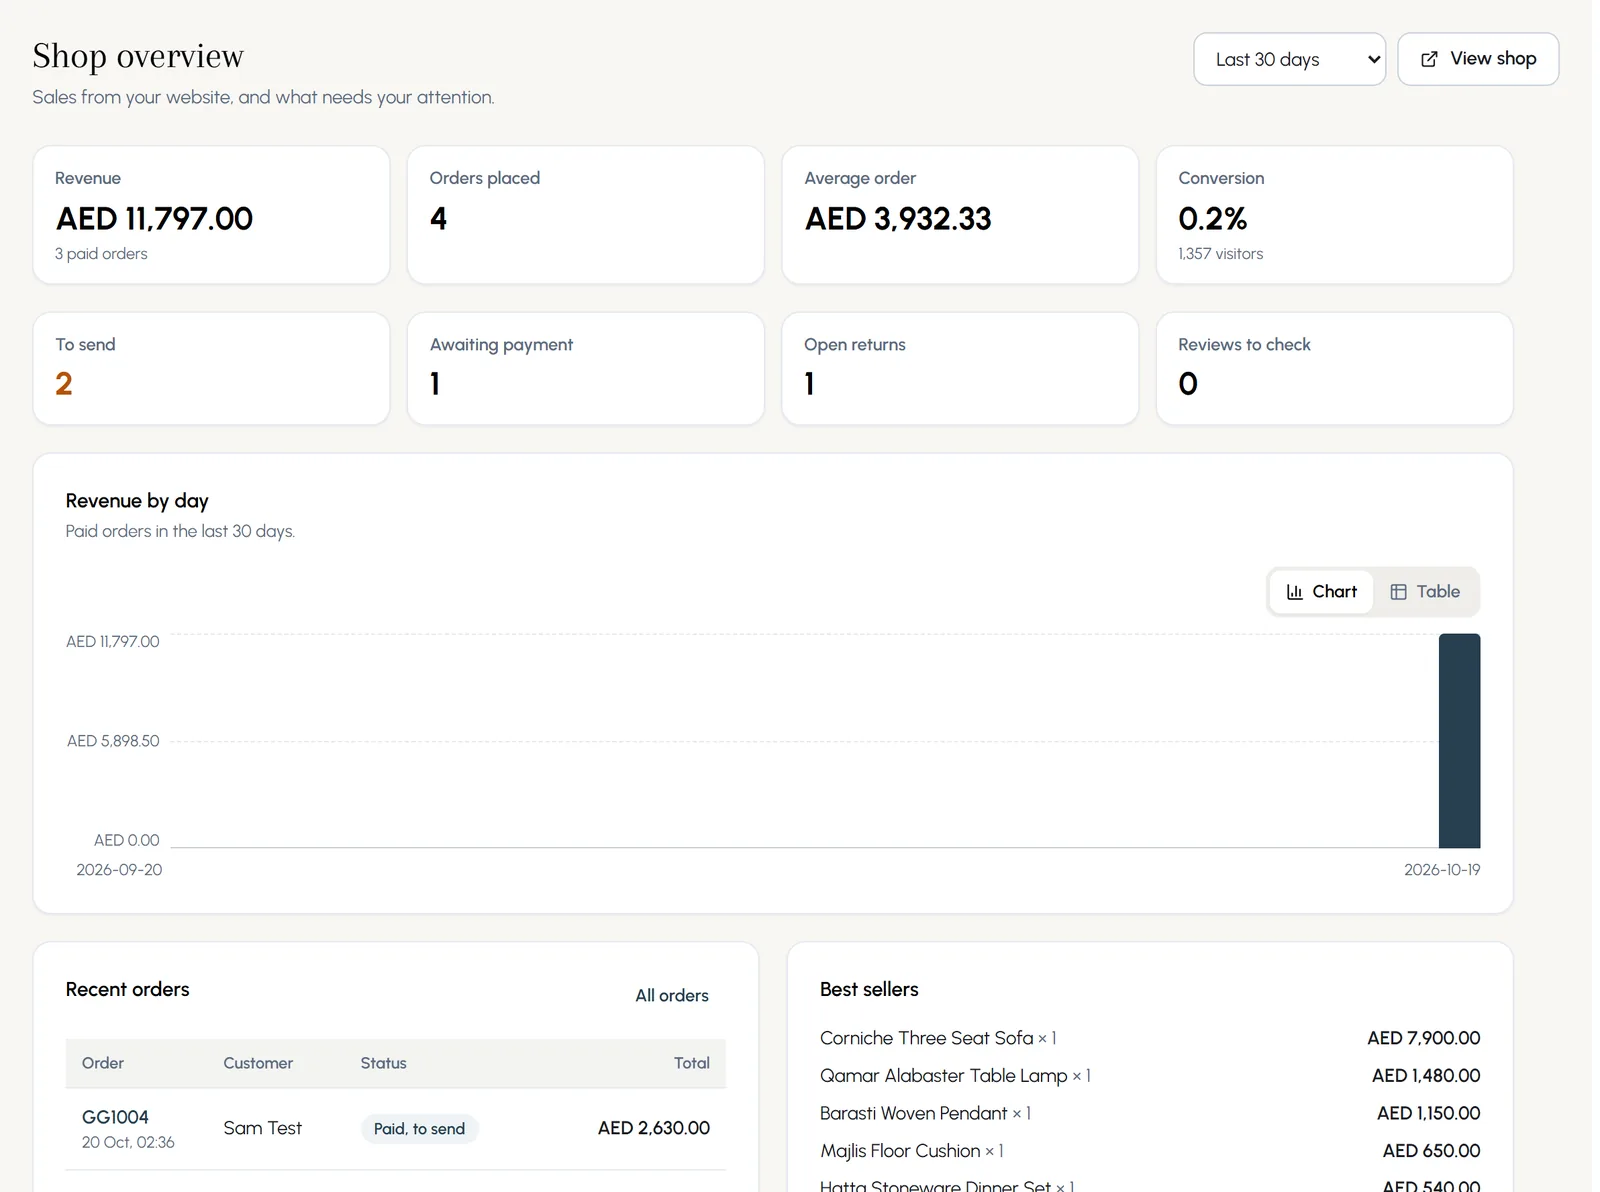Switch to the Table view tab
This screenshot has width=1600, height=1192.
(1425, 592)
